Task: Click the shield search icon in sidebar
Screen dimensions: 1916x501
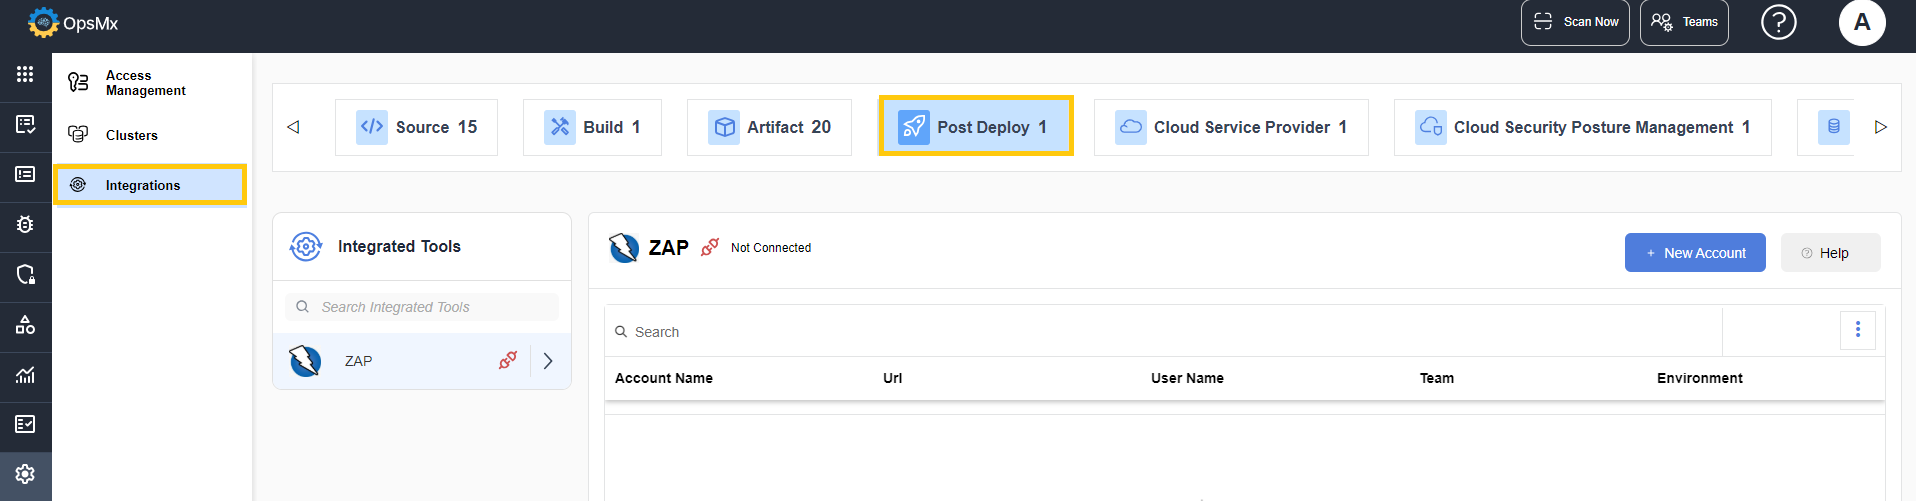Action: (x=25, y=274)
